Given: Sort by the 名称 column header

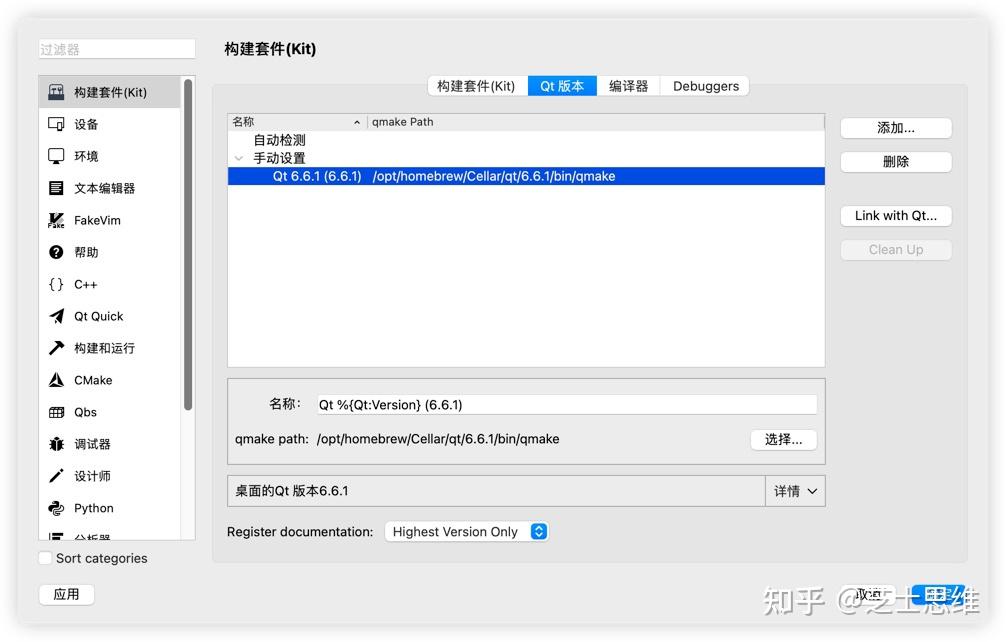Looking at the screenshot, I should [297, 122].
